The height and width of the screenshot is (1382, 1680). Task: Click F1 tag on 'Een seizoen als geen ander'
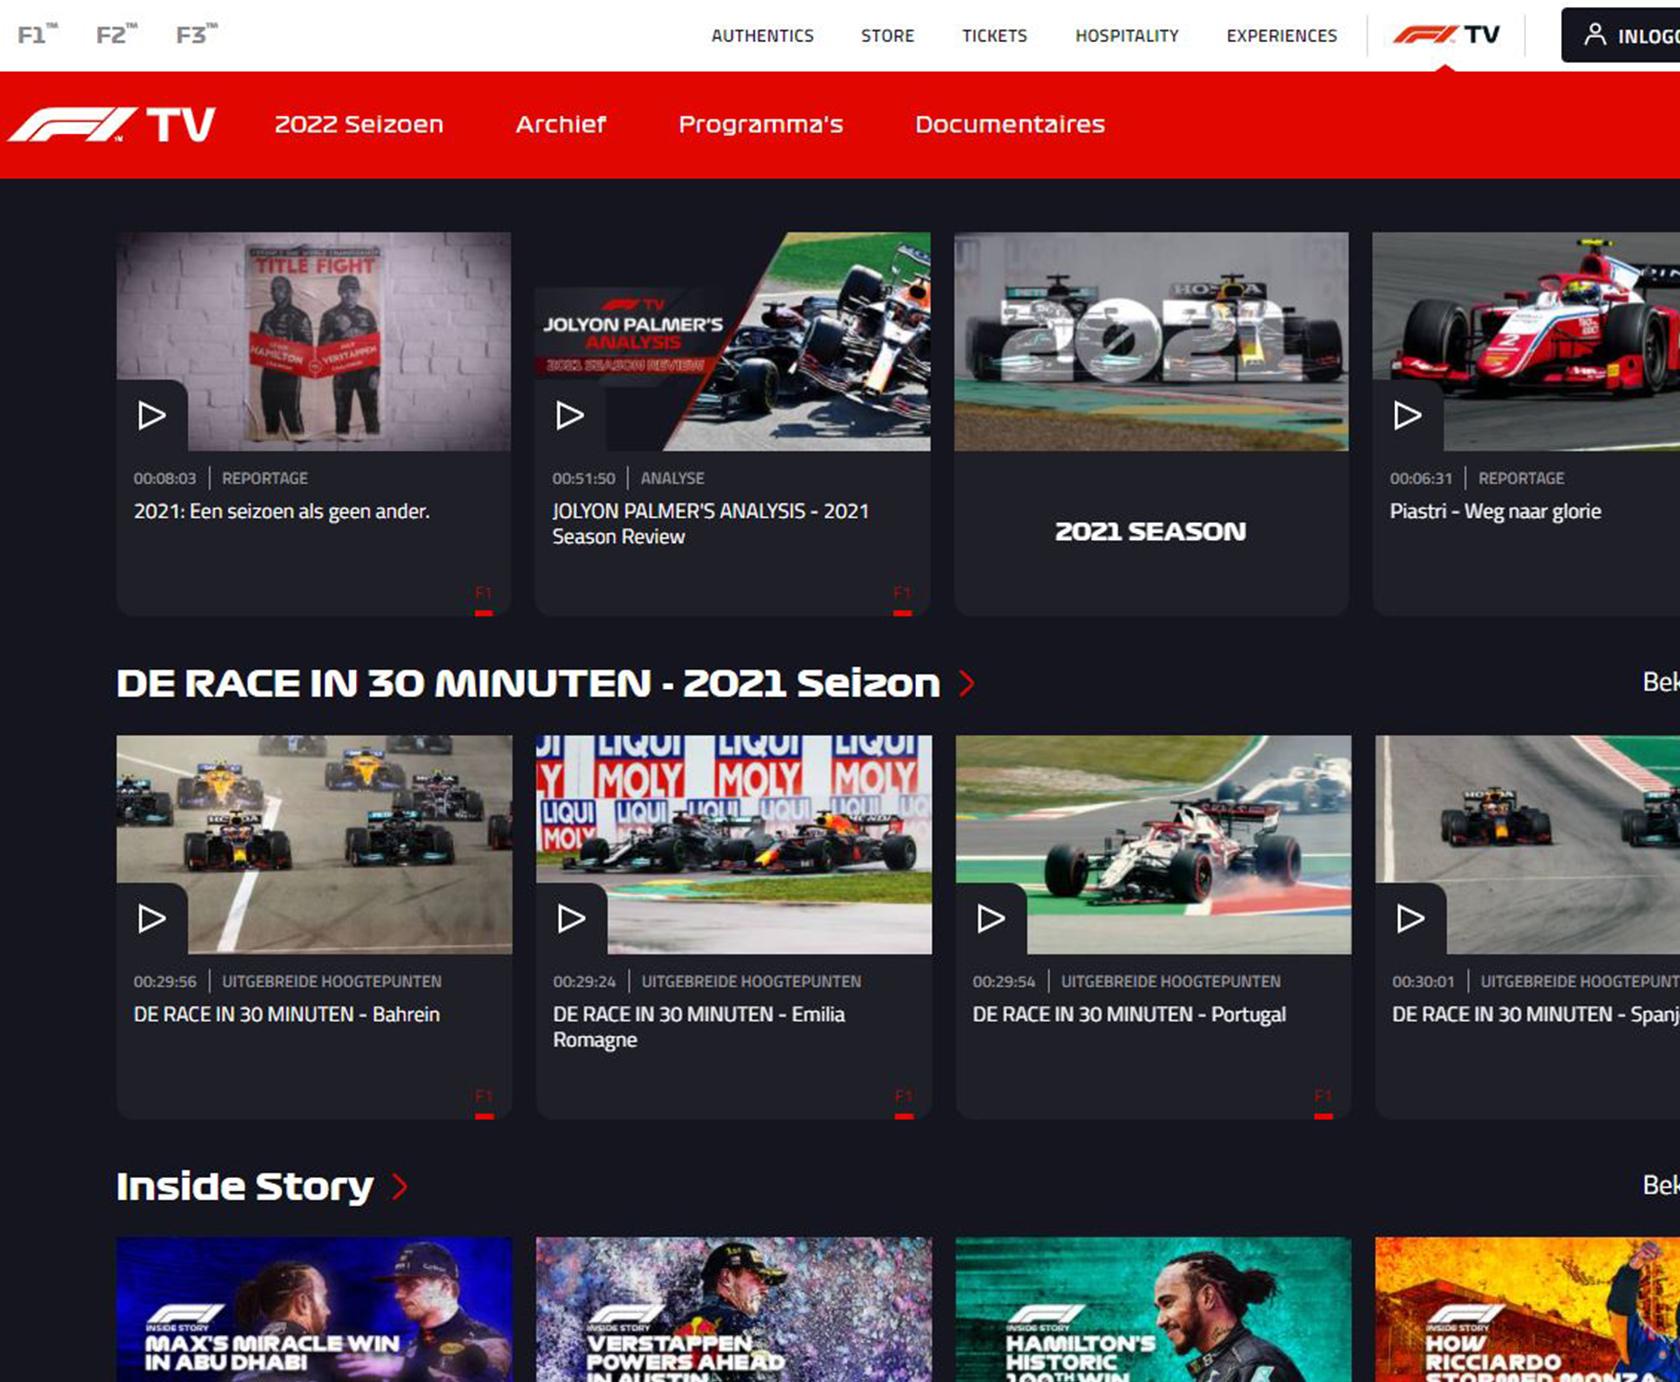484,599
